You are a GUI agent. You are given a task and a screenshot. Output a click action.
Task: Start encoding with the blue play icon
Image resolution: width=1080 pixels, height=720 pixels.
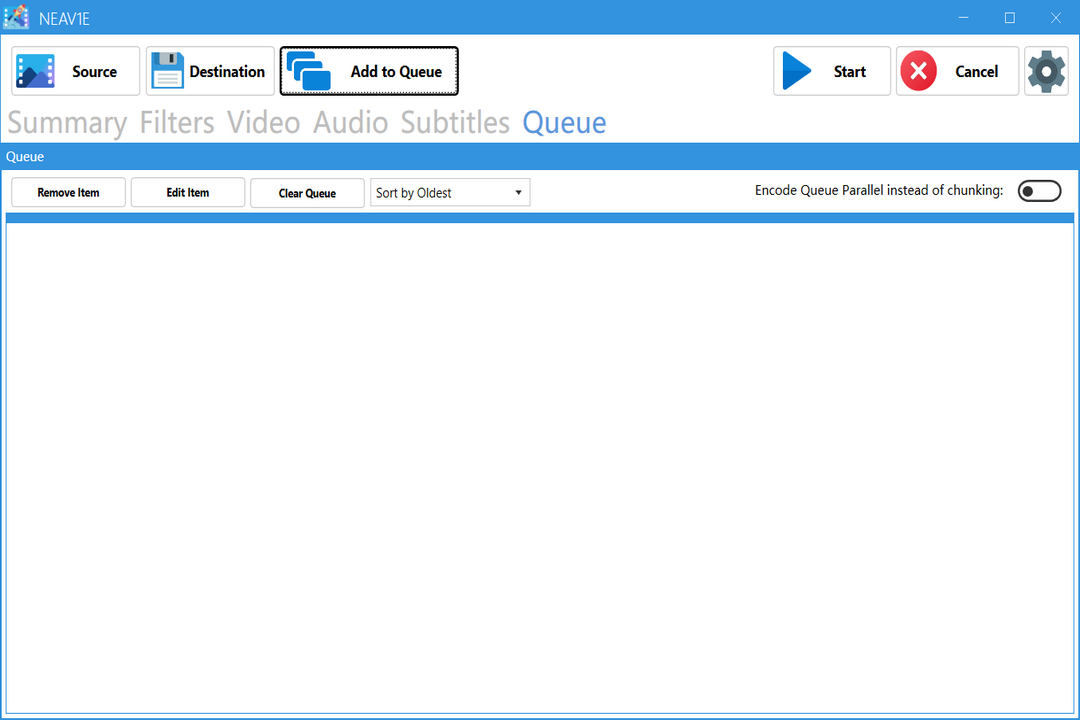(x=797, y=71)
